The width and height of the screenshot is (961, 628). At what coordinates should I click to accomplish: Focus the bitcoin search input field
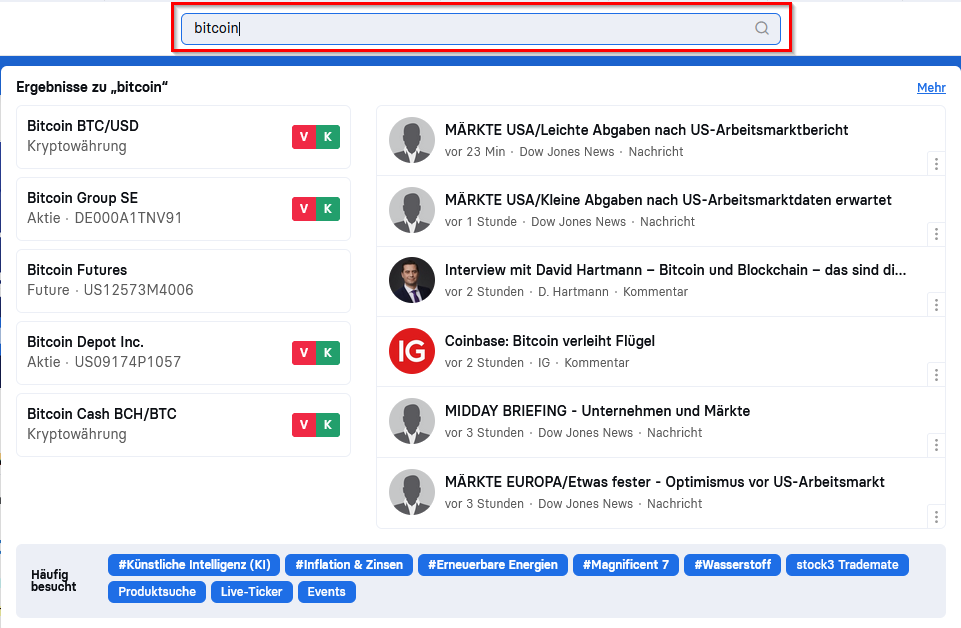point(480,29)
